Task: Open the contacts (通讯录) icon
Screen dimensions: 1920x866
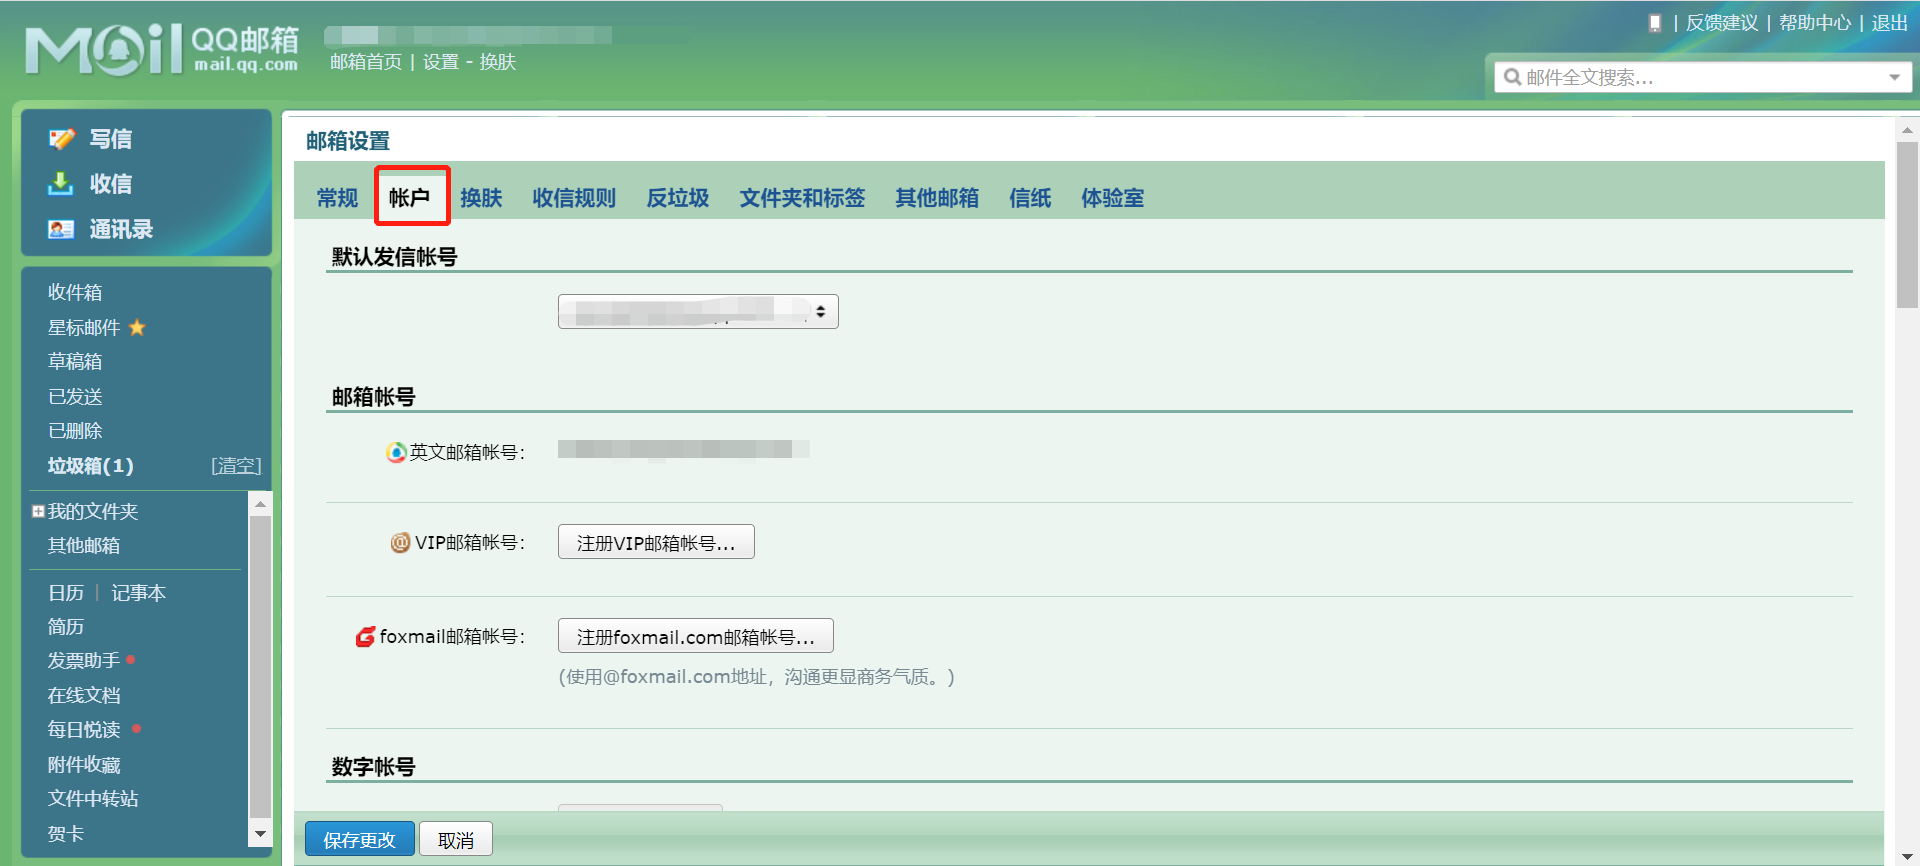Action: 61,229
